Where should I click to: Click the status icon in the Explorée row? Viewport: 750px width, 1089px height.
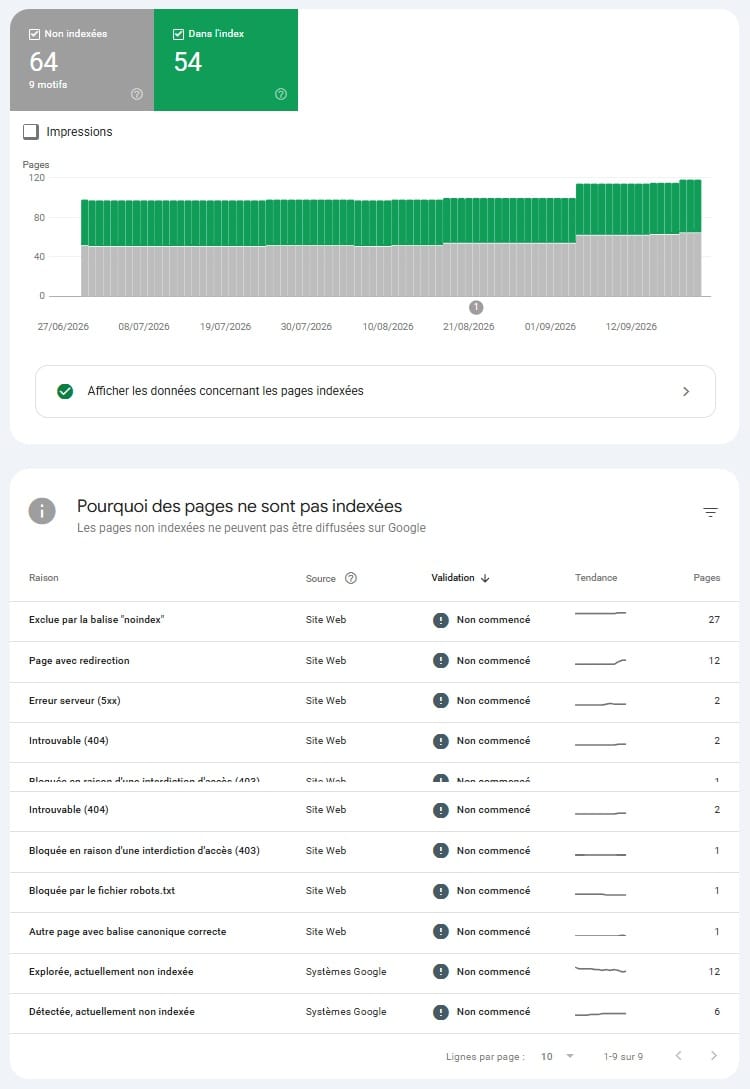pos(440,972)
